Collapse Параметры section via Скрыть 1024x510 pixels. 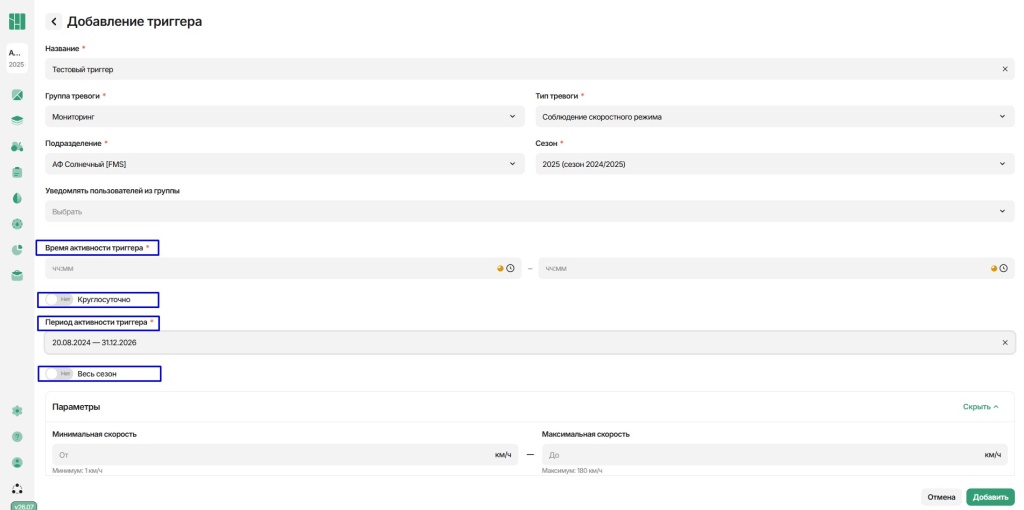coord(981,407)
